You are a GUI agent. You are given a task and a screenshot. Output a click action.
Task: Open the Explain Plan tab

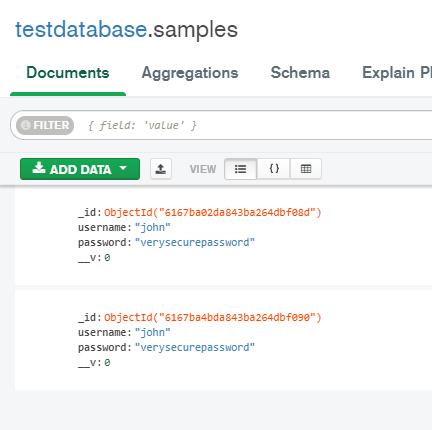(397, 73)
